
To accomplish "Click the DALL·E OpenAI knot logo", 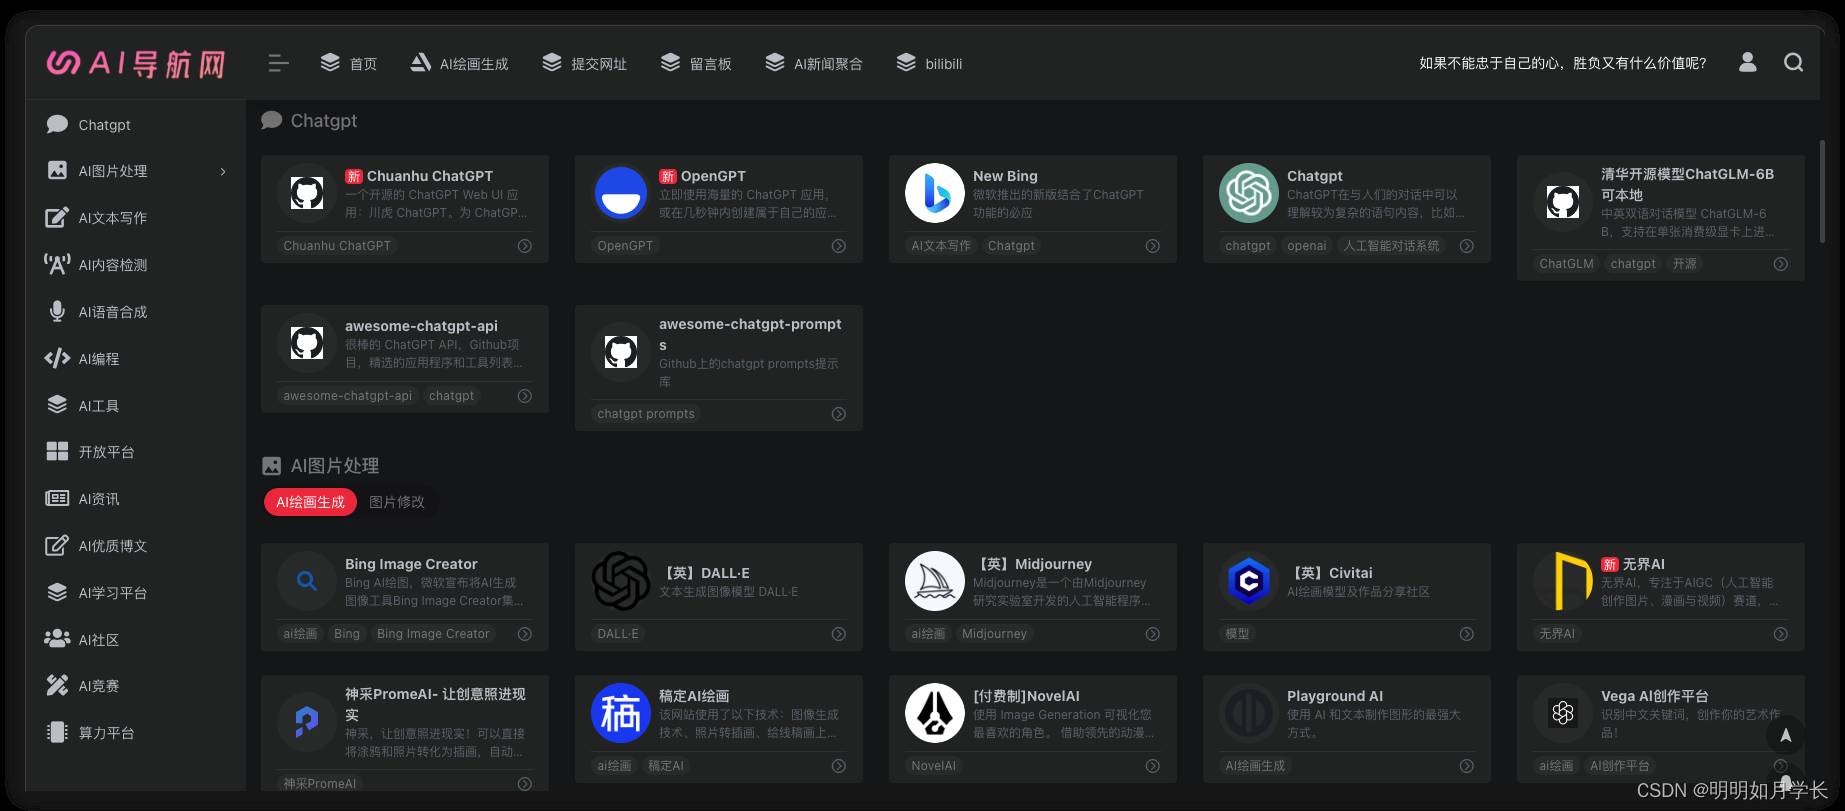I will pyautogui.click(x=621, y=581).
